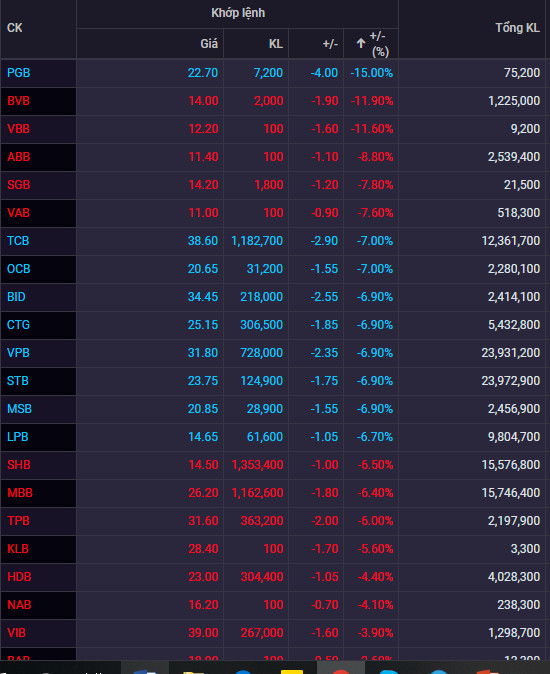Click SGB matched volume 1,800

[269, 184]
